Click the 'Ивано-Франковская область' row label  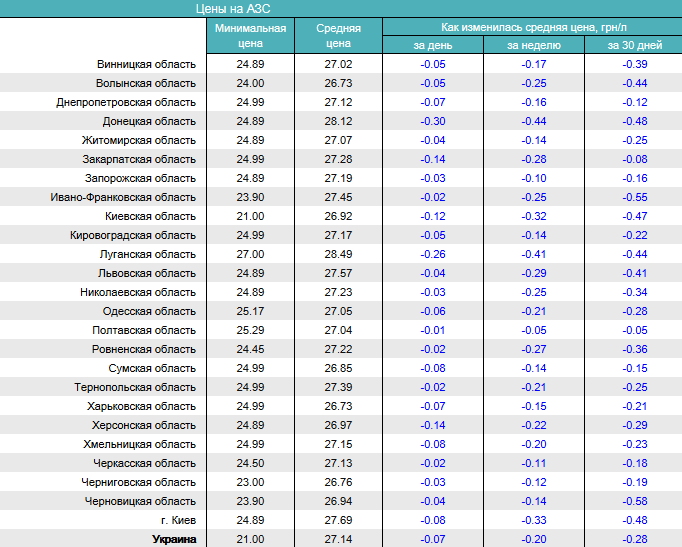pyautogui.click(x=123, y=197)
